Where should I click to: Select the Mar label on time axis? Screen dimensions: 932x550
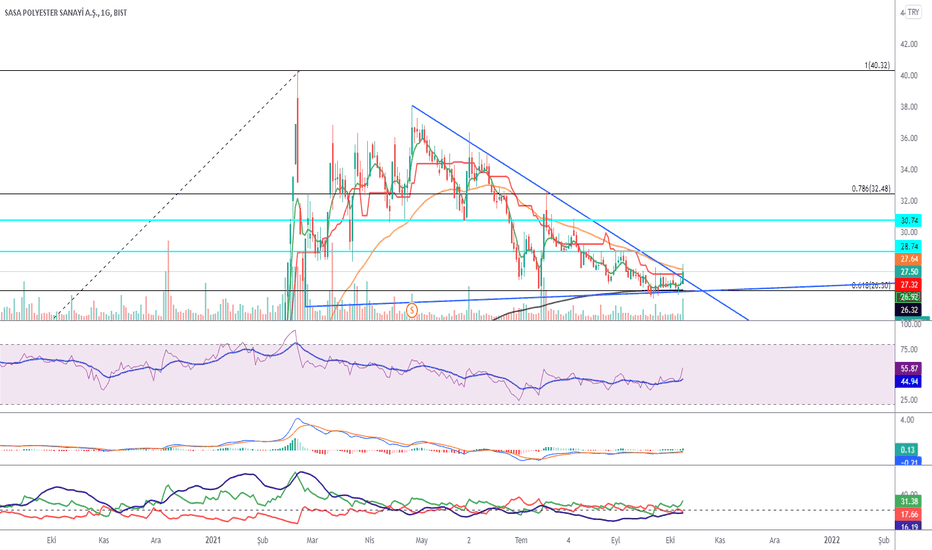coord(312,540)
